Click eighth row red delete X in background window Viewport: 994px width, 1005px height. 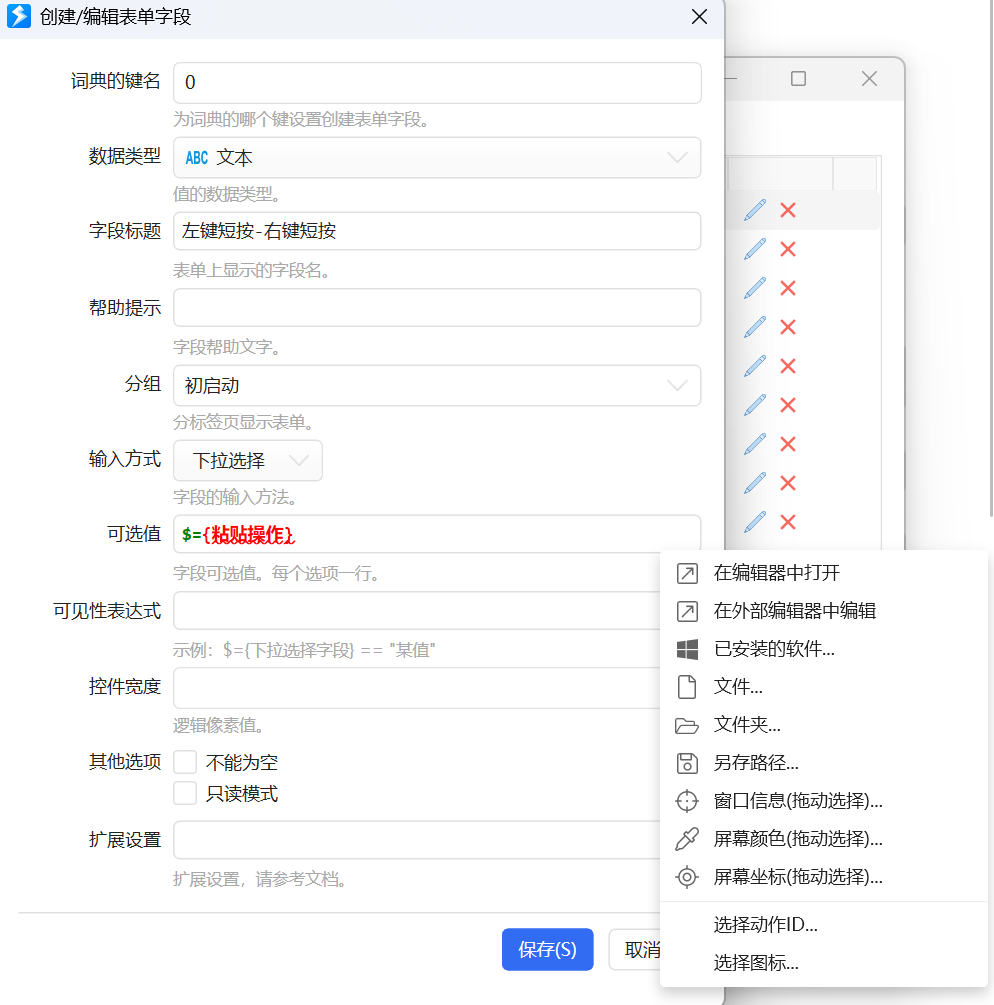[788, 483]
